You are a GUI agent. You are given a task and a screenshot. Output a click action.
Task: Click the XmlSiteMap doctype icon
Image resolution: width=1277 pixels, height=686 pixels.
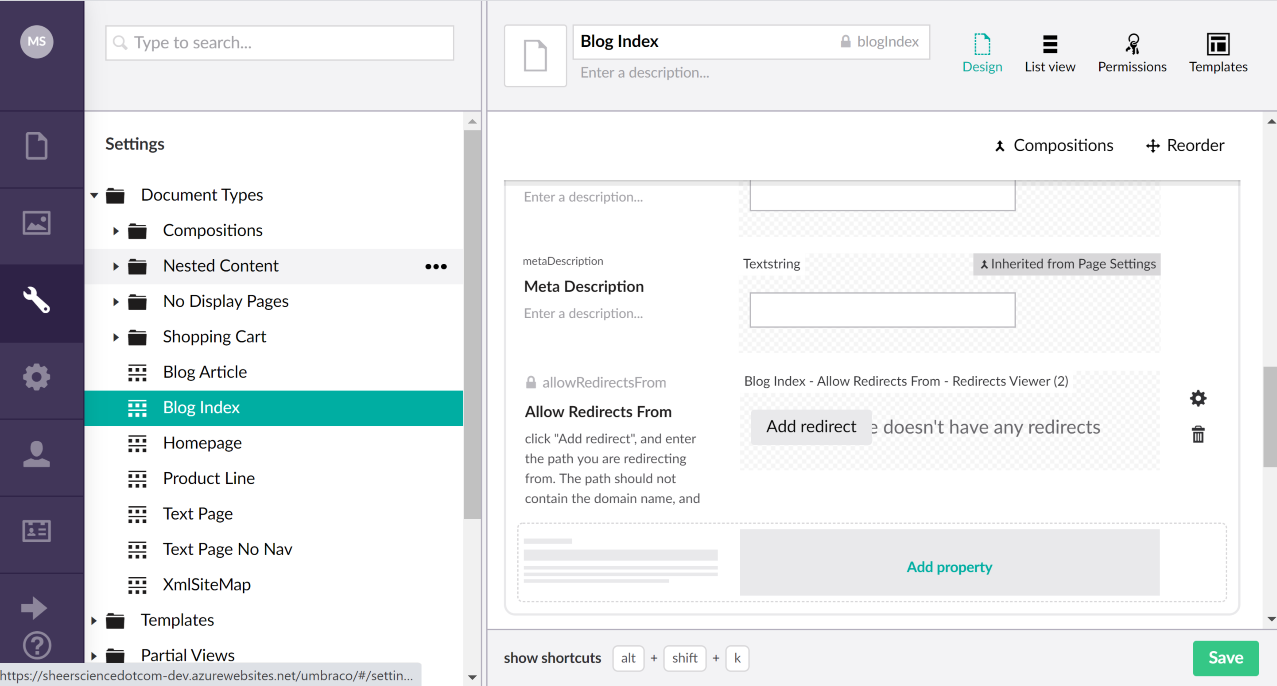pyautogui.click(x=137, y=585)
